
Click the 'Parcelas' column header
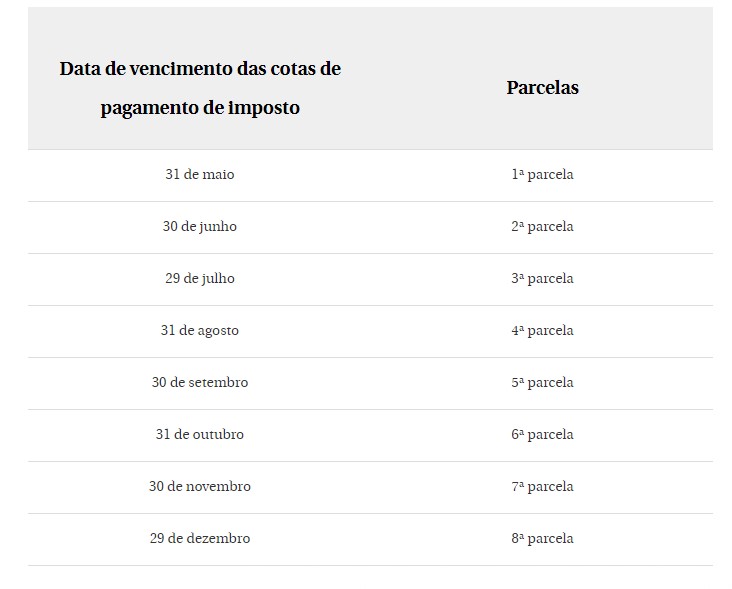pyautogui.click(x=542, y=88)
